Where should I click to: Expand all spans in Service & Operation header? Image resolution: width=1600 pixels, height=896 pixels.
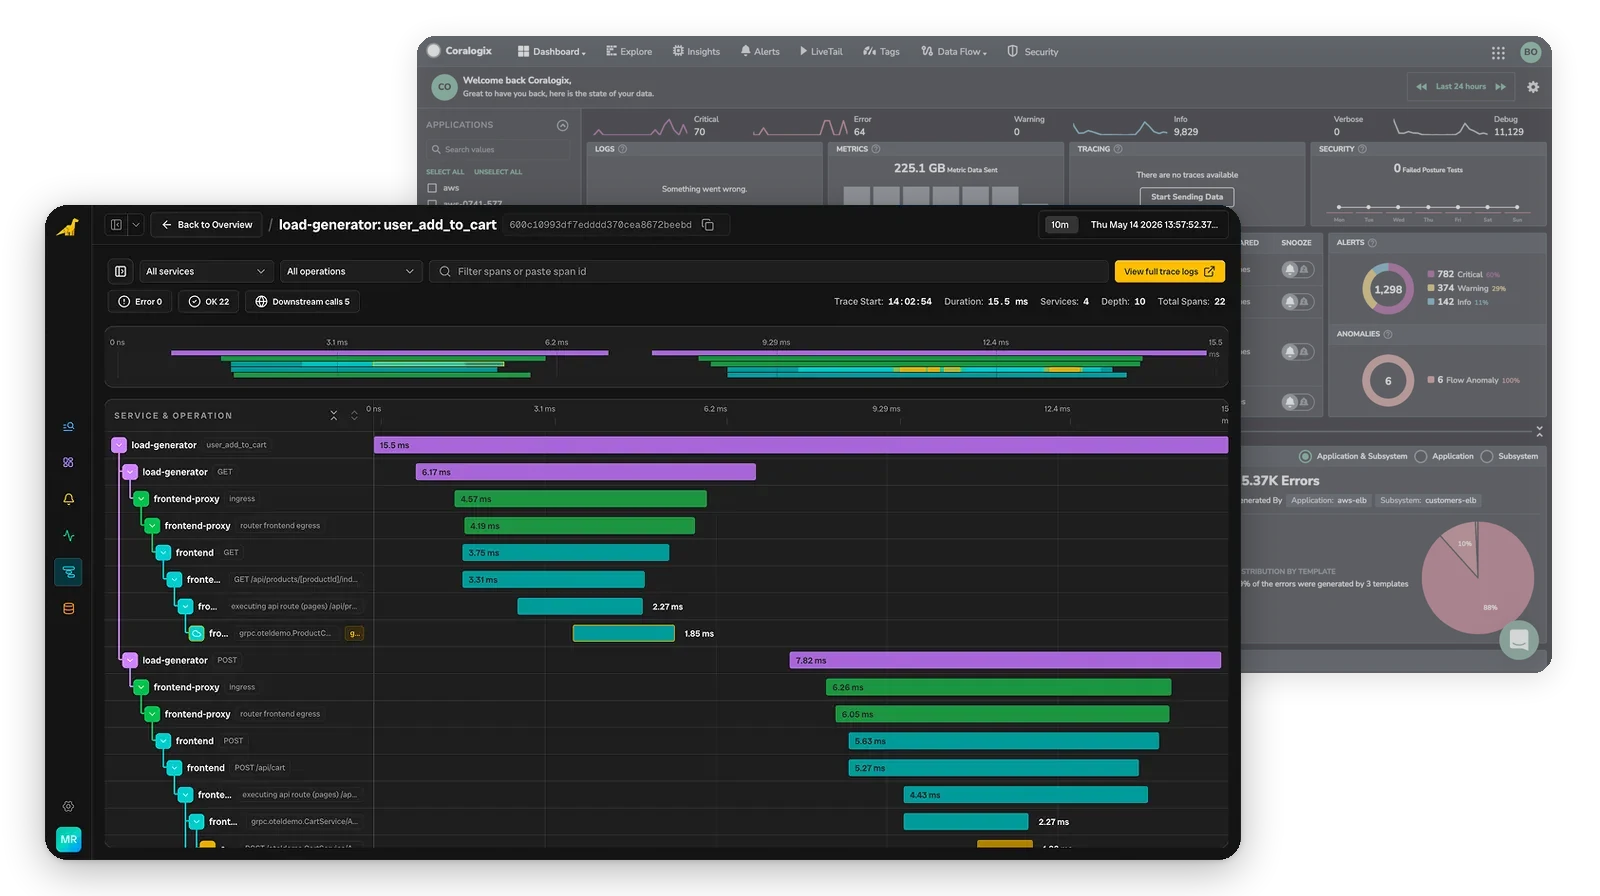click(354, 415)
